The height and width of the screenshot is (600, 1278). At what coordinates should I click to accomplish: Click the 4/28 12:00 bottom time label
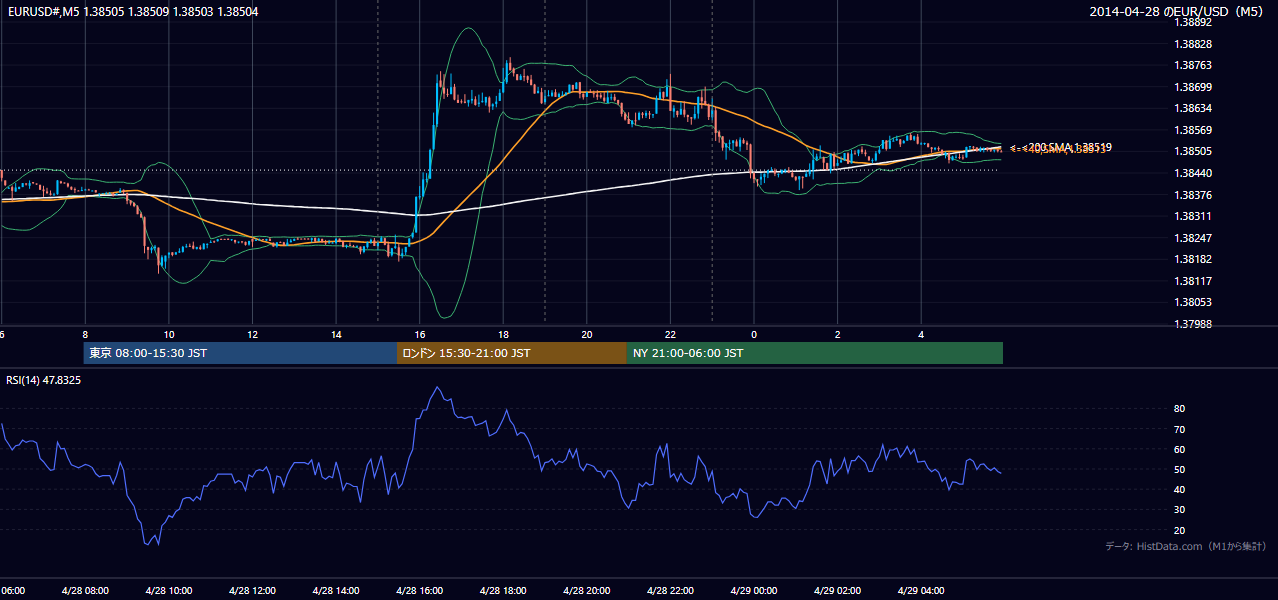click(x=252, y=590)
